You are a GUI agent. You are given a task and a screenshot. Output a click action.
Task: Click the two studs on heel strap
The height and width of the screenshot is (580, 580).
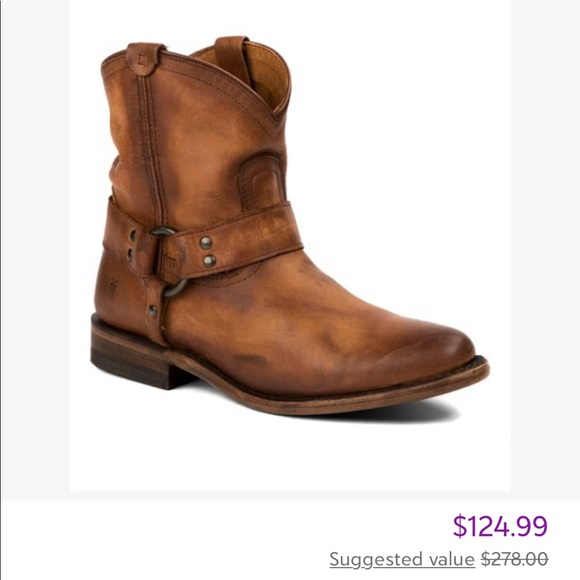tap(131, 245)
